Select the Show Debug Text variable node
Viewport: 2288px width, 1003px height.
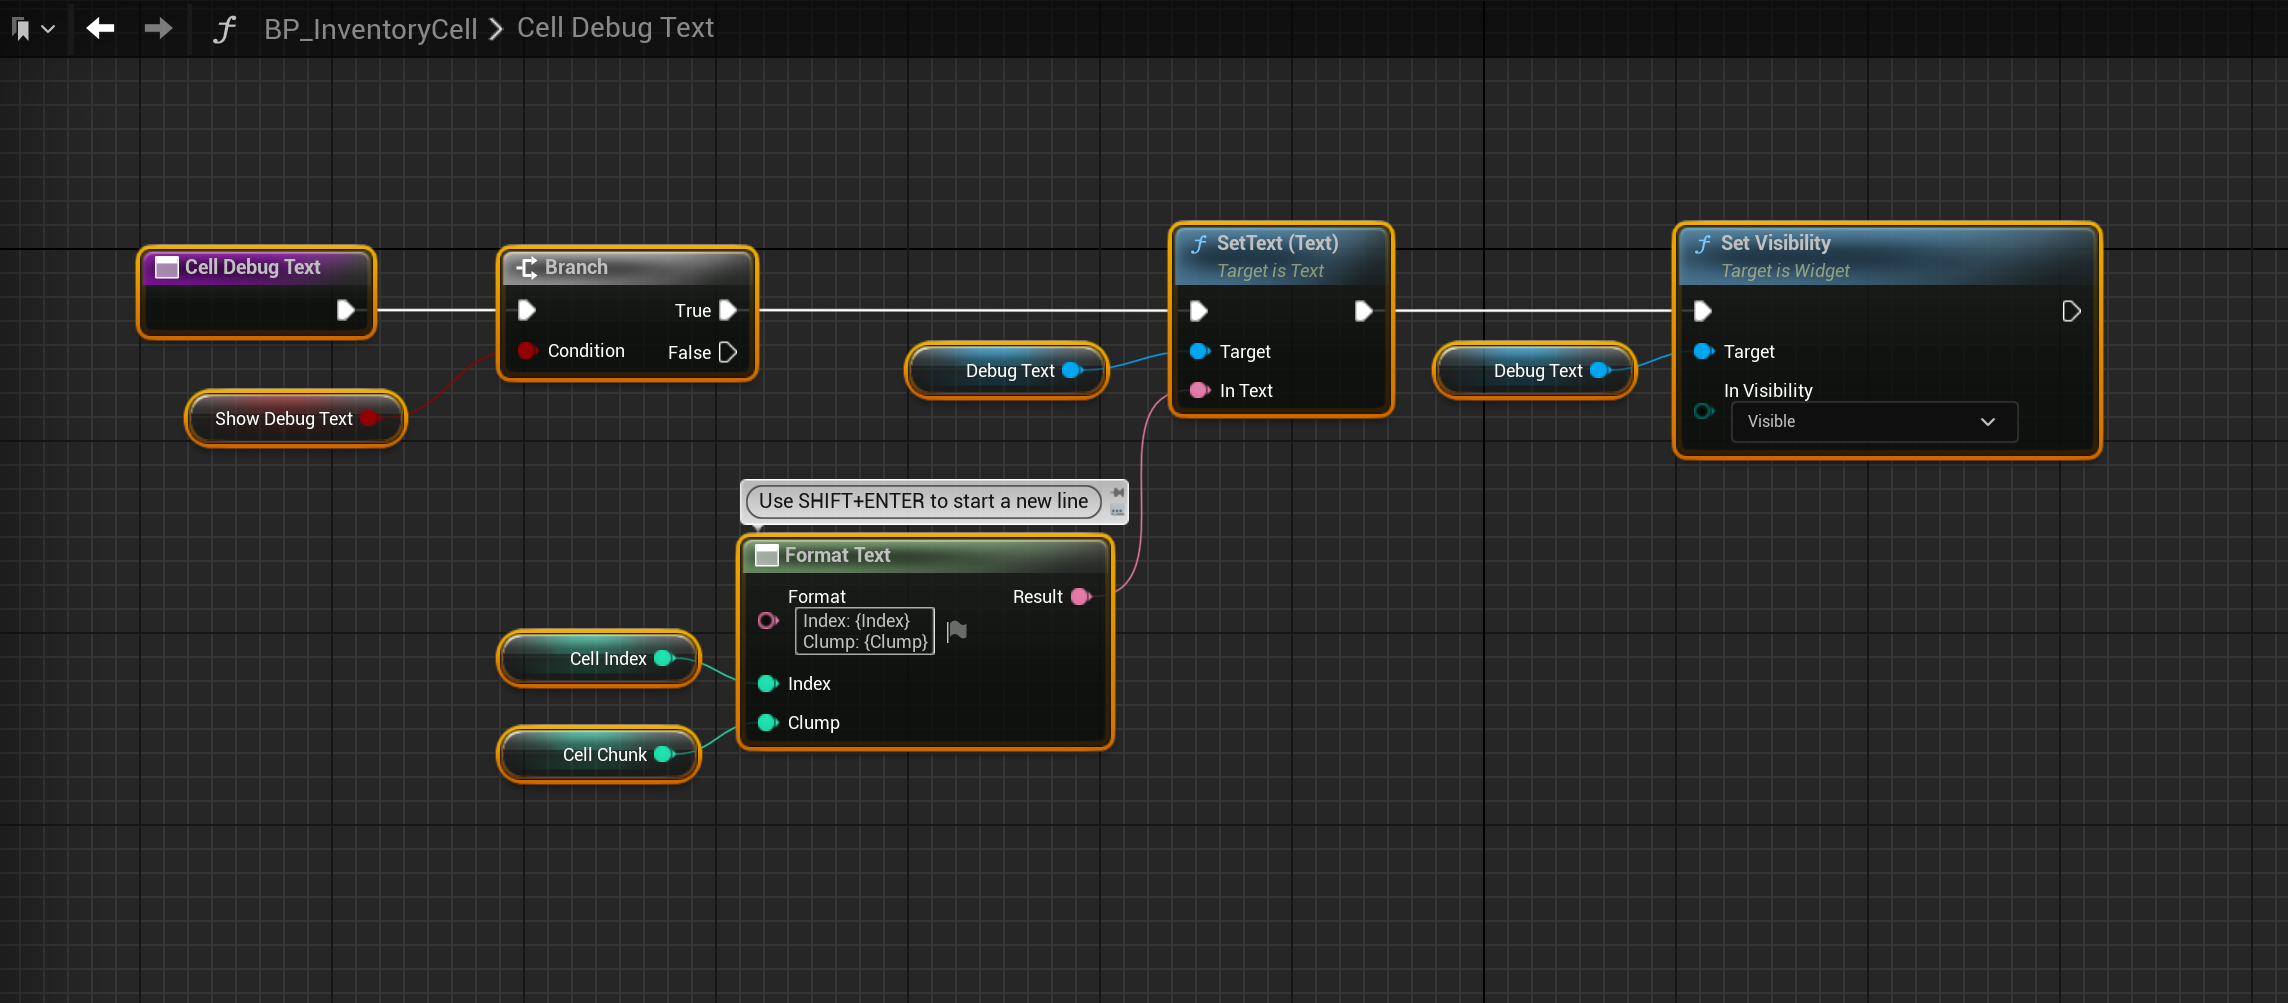284,419
